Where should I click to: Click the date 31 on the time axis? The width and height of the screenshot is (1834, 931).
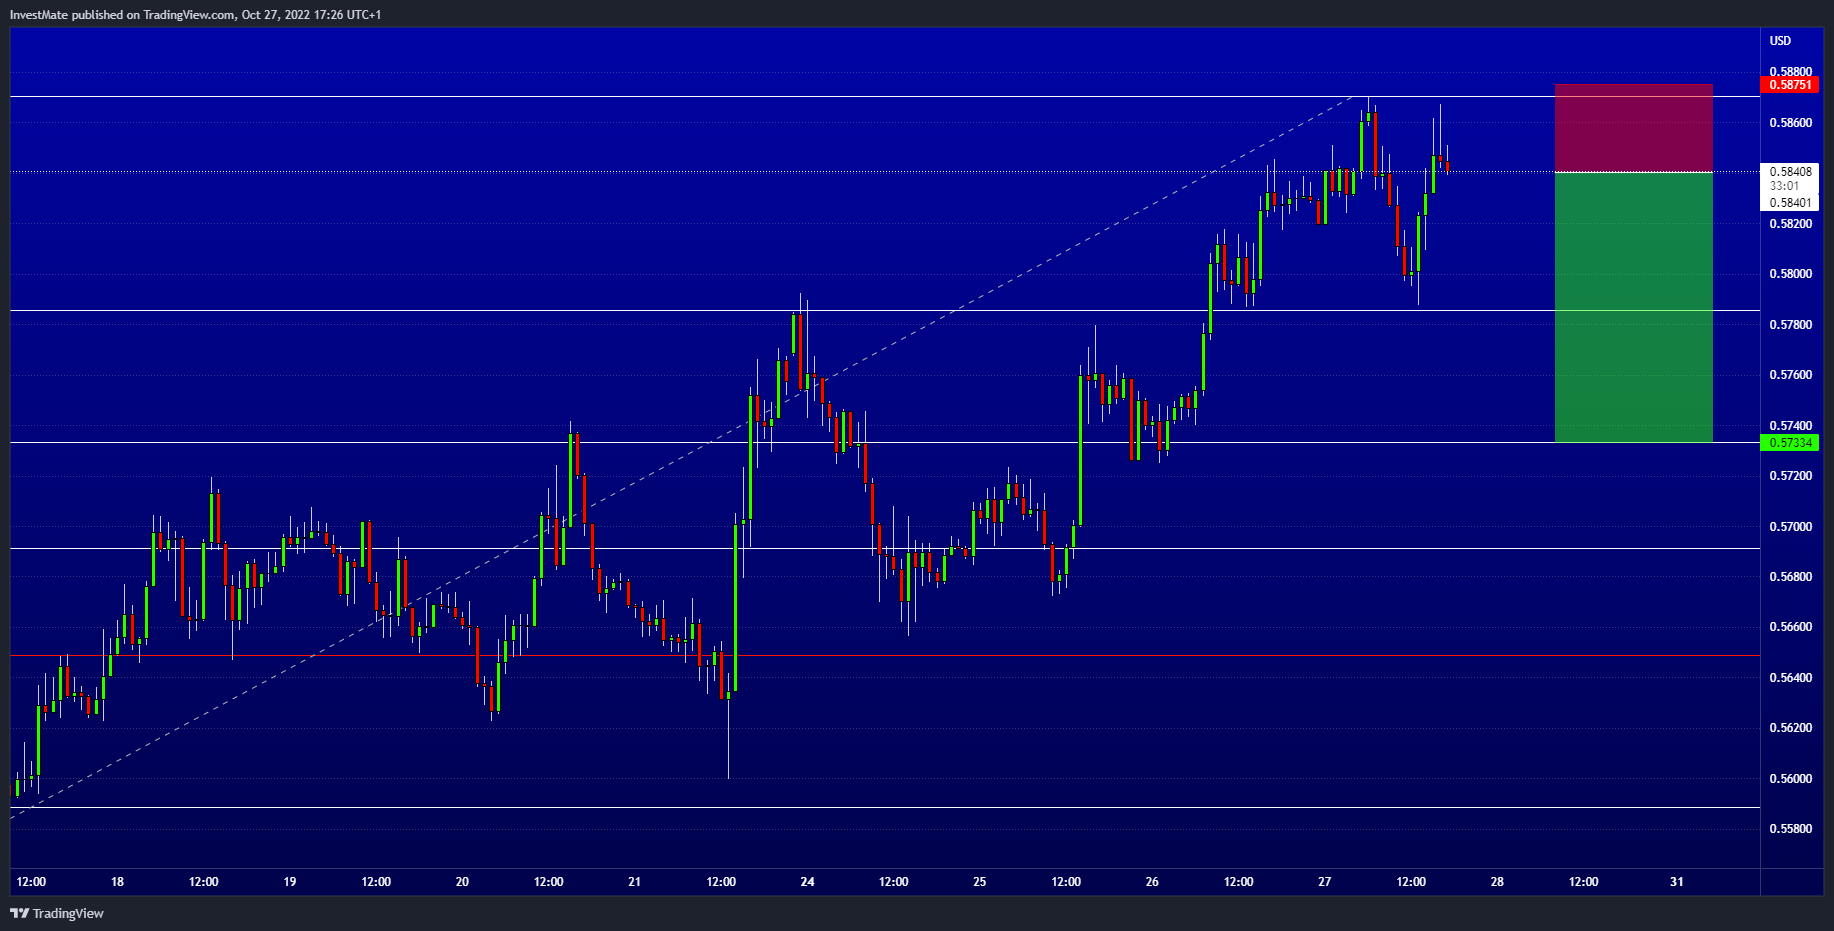[1676, 882]
